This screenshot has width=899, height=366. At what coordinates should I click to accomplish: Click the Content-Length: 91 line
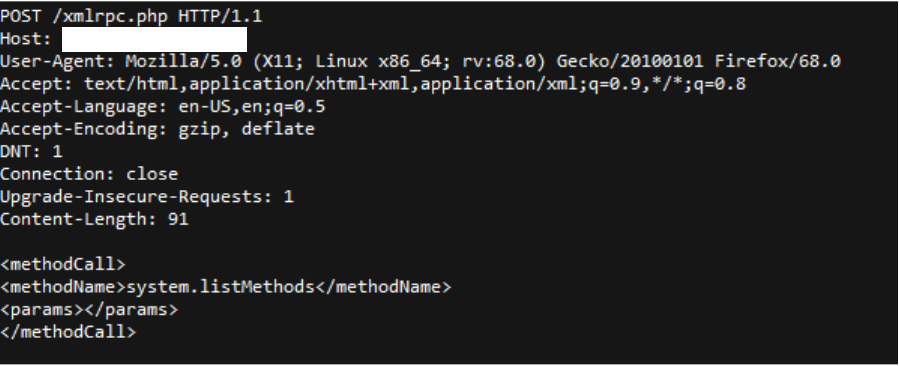[95, 219]
